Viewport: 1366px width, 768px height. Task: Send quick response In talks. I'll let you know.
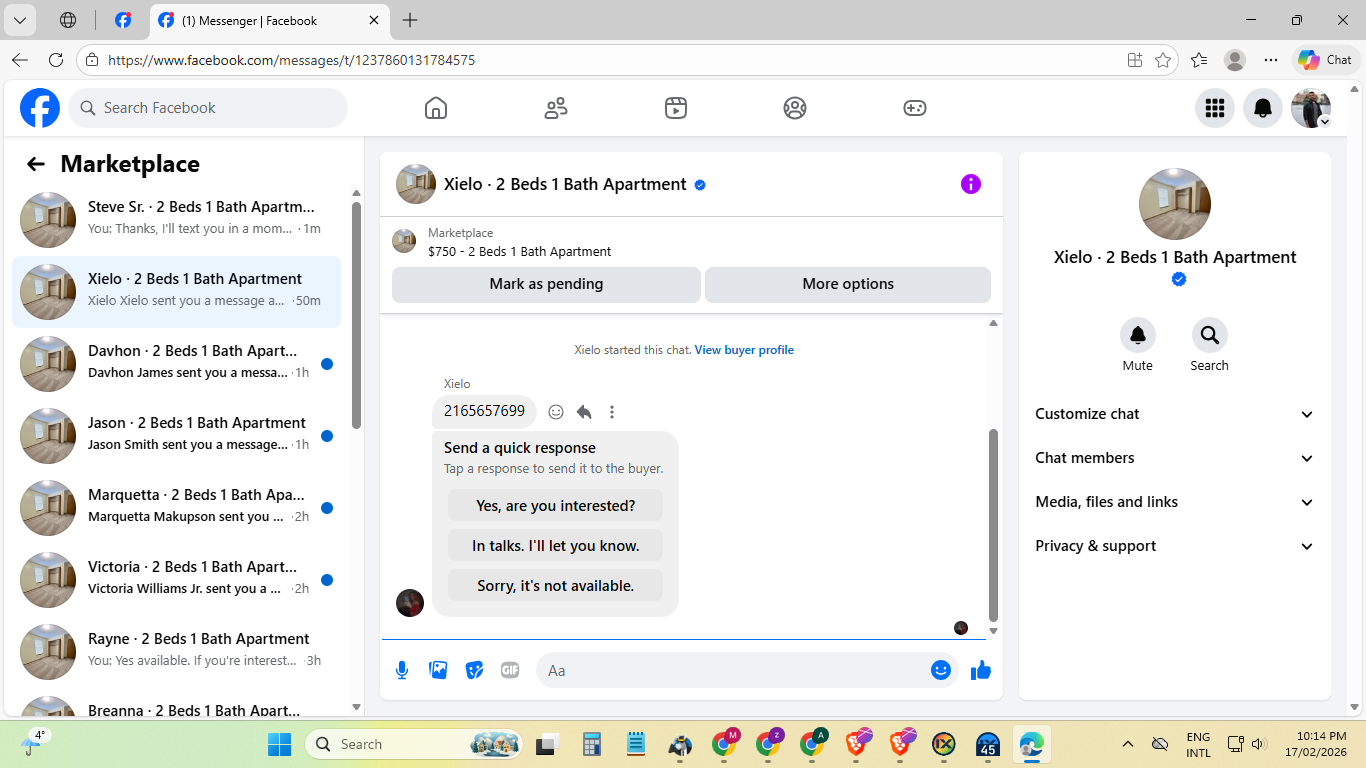[555, 546]
